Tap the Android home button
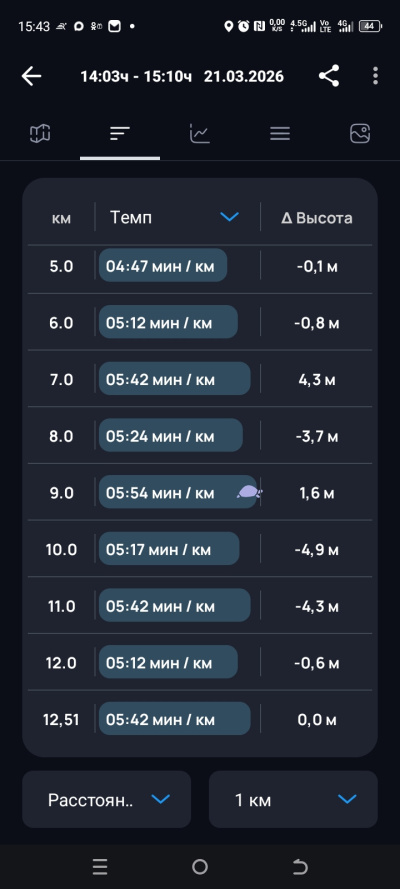This screenshot has width=400, height=889. coord(200,867)
